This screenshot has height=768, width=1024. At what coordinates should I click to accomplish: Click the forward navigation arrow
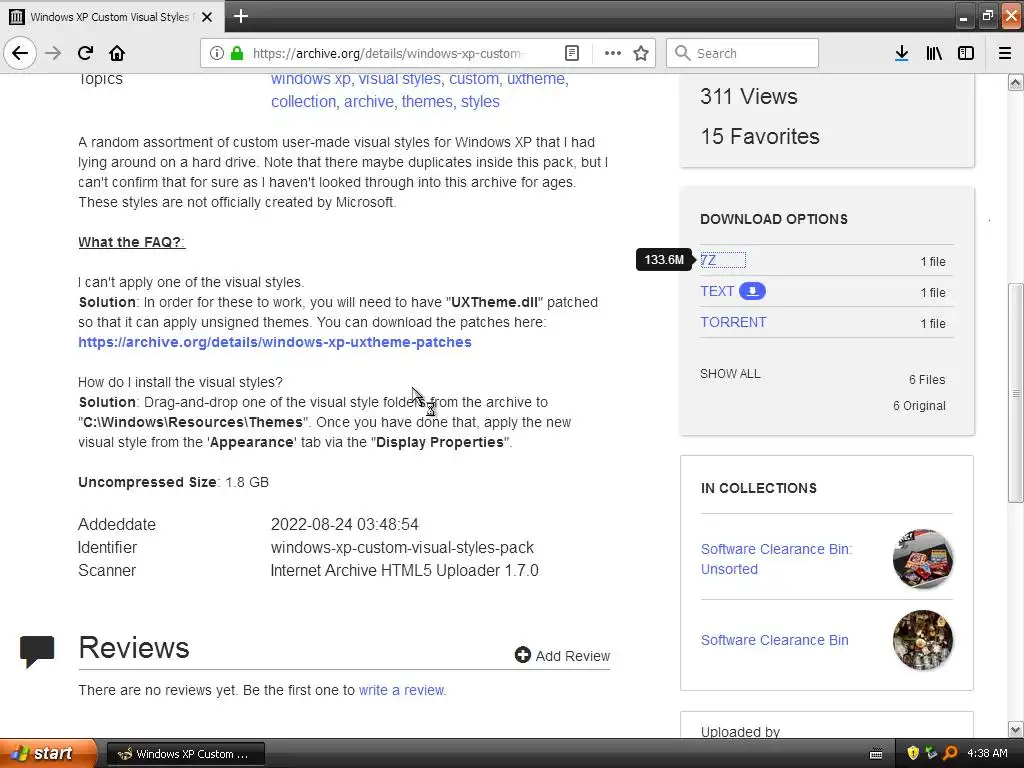pos(53,53)
